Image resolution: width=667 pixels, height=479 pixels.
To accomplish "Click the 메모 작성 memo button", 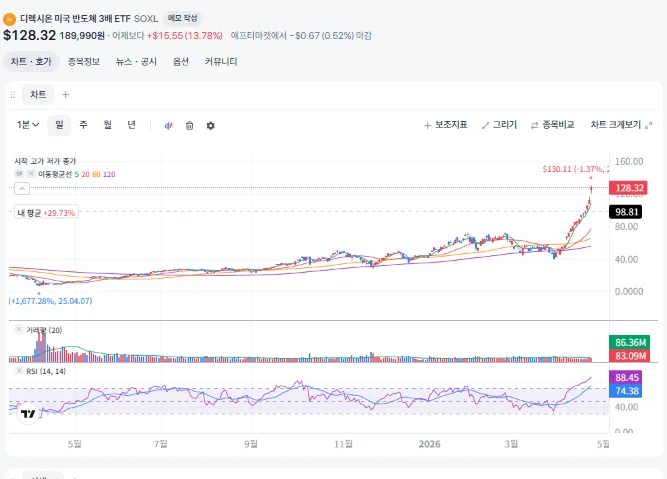I will click(x=183, y=18).
